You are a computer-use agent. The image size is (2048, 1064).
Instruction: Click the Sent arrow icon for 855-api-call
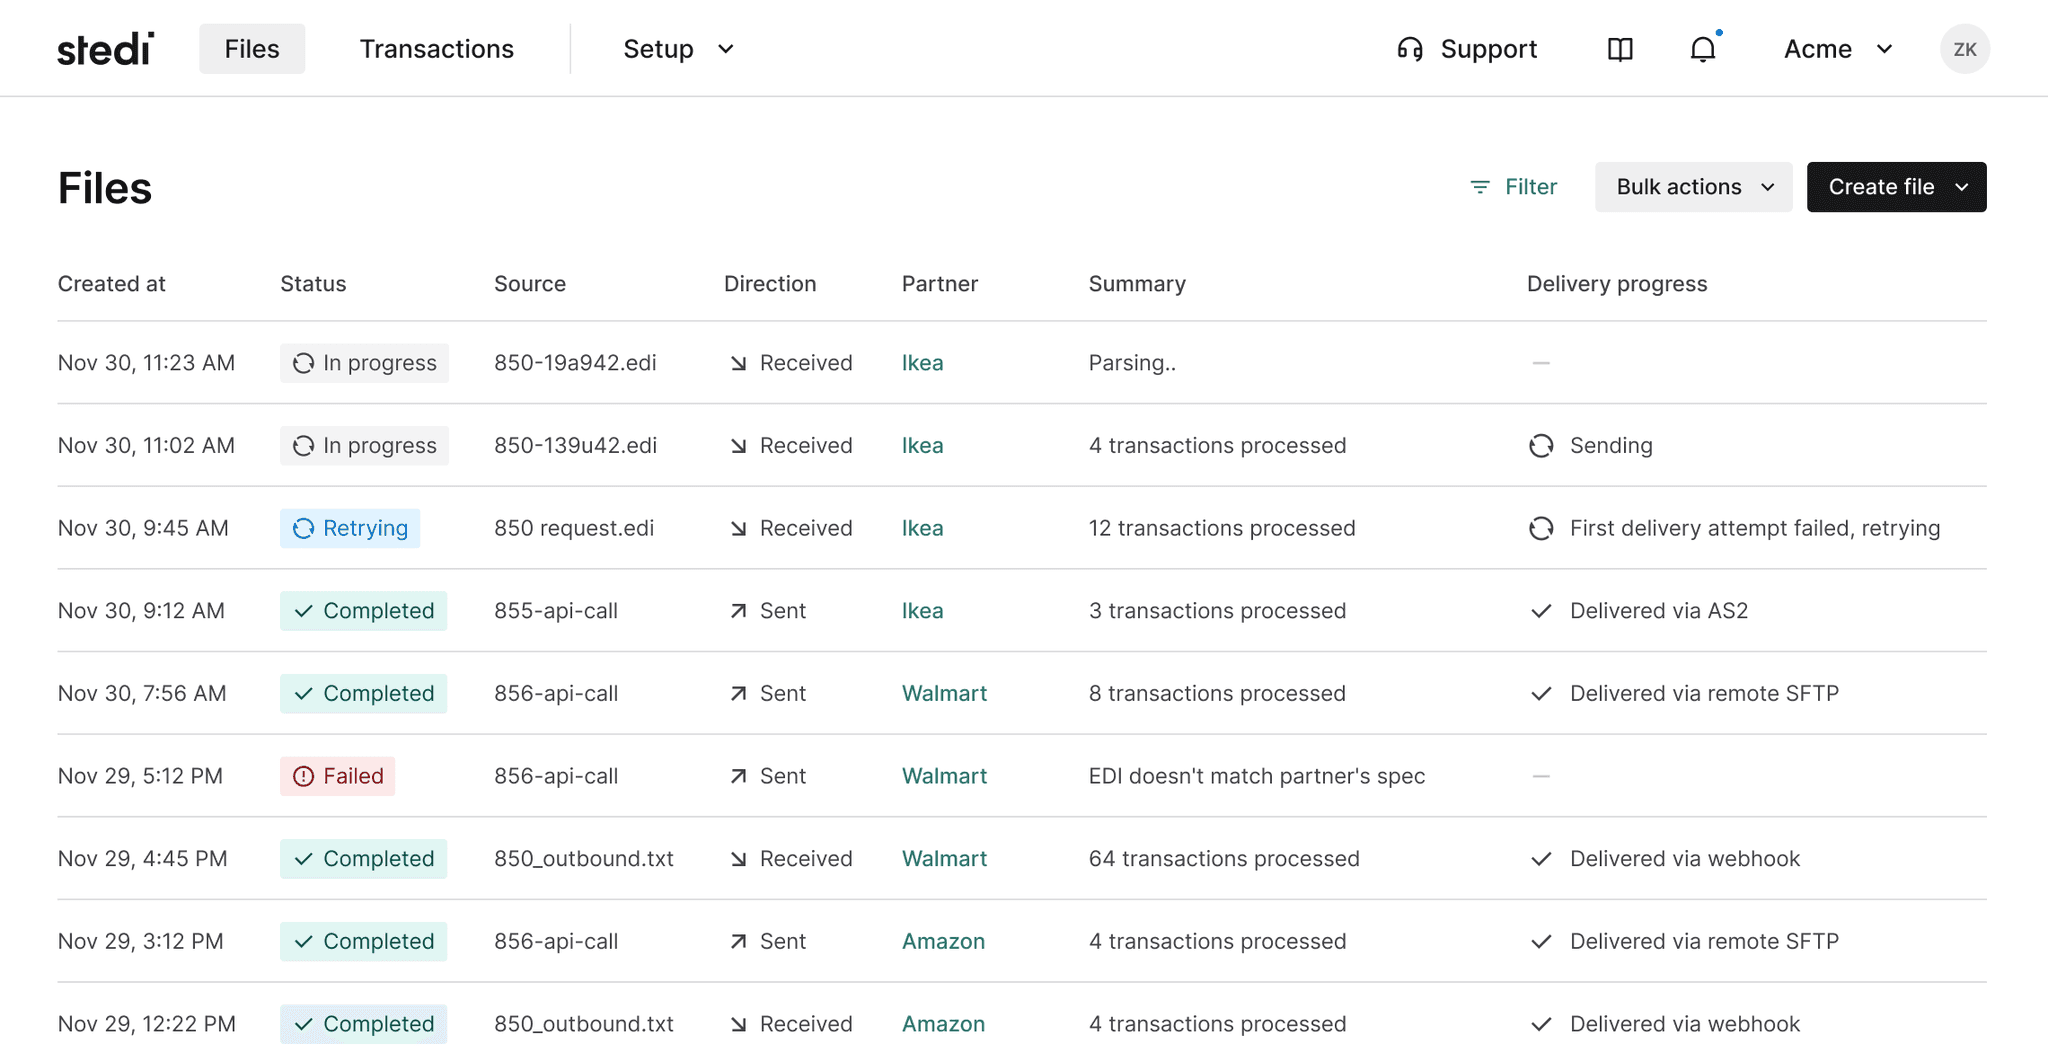[737, 610]
